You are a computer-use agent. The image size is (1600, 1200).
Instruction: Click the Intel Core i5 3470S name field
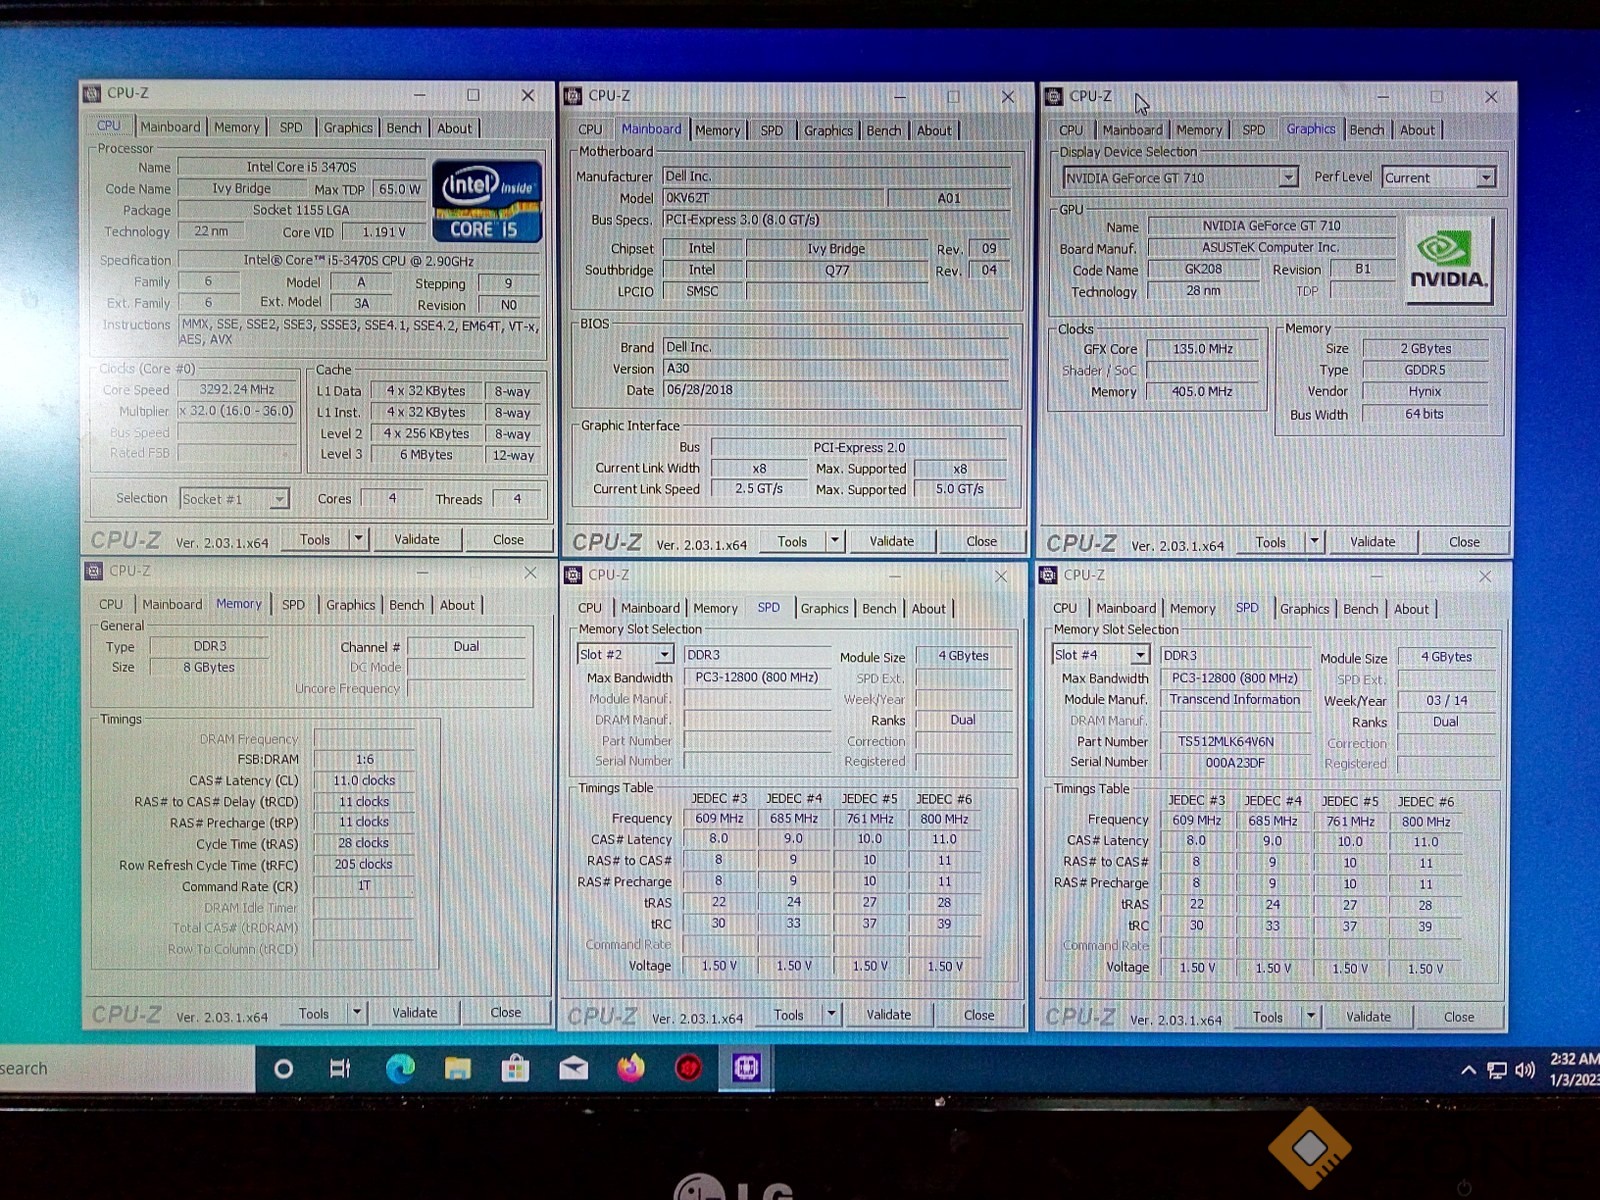(x=301, y=167)
